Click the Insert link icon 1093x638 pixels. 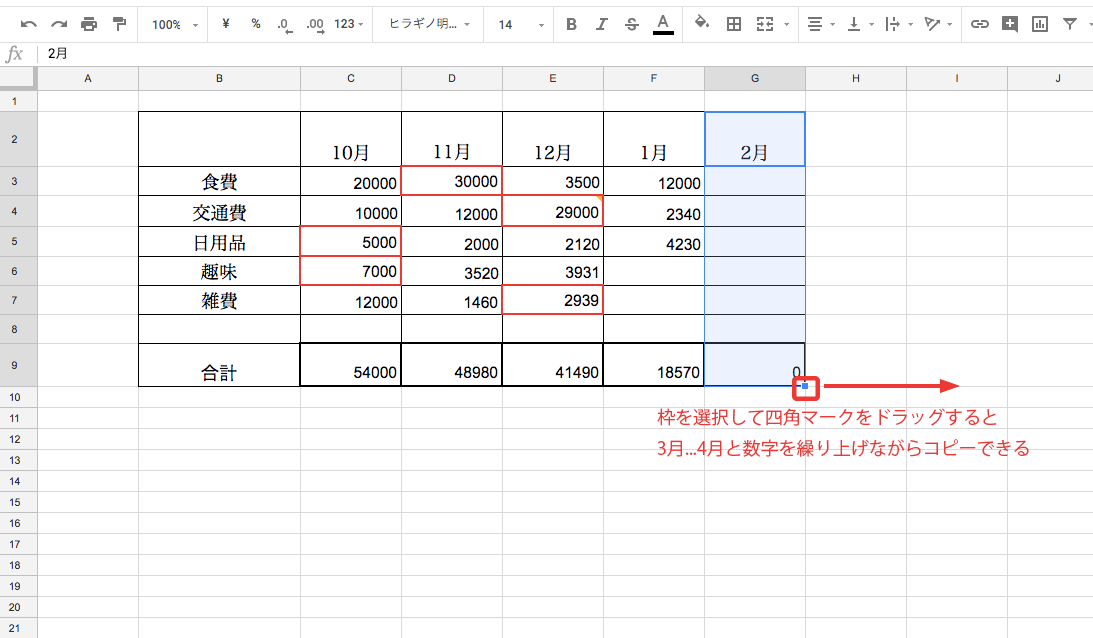tap(980, 24)
